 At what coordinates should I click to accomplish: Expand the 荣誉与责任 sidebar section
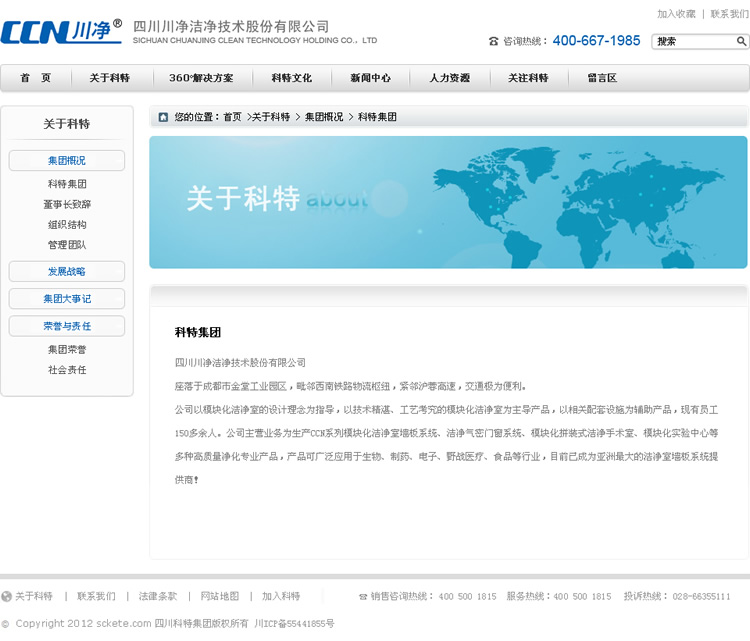point(66,326)
